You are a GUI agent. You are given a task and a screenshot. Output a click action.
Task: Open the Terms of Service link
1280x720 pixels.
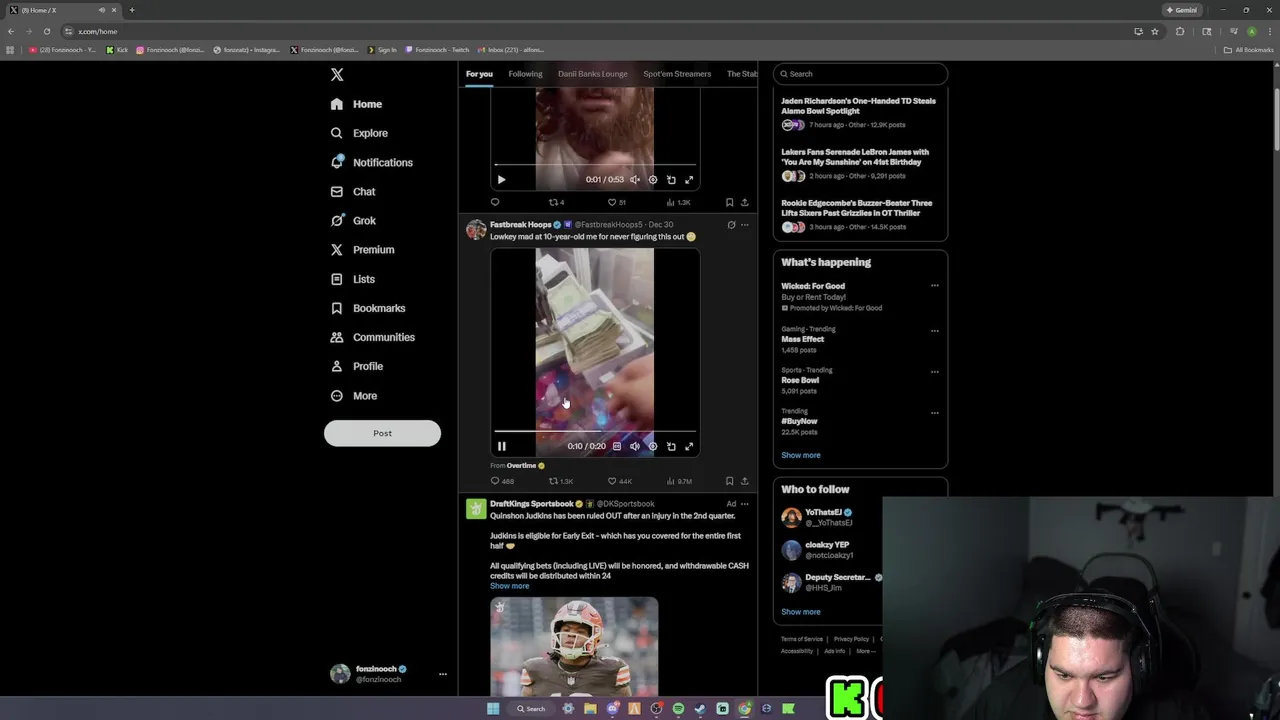[x=802, y=639]
